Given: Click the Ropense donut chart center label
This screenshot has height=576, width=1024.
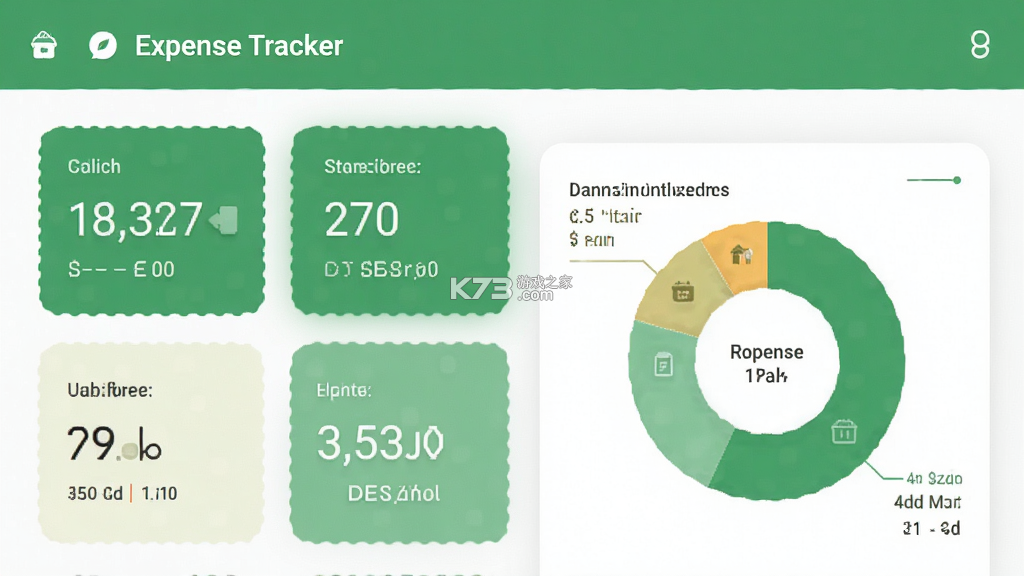Looking at the screenshot, I should 767,363.
